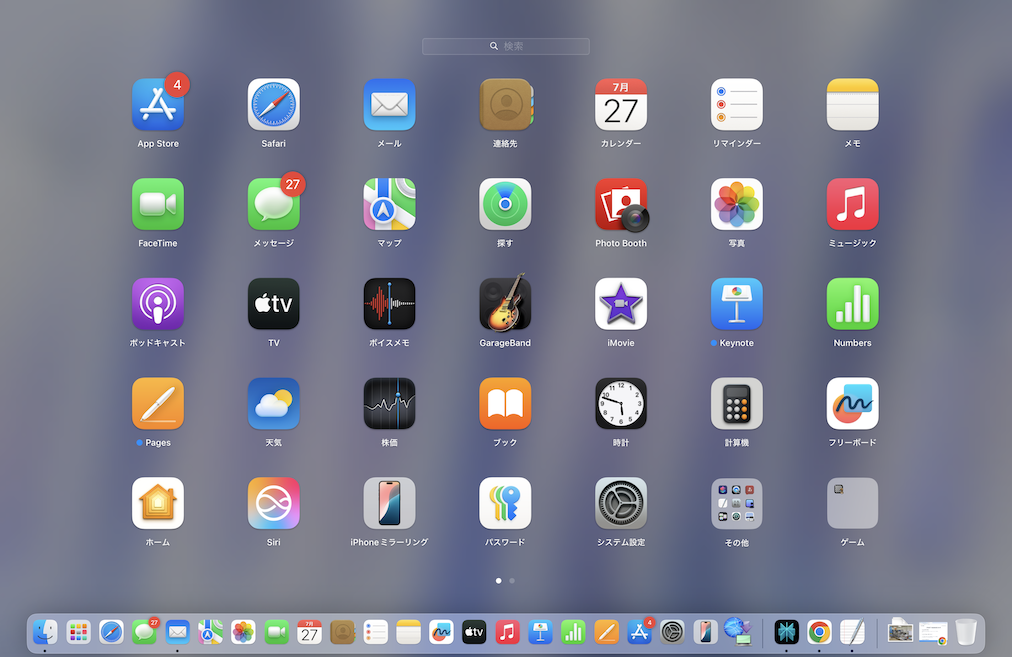Open iPhoneミラーリング from the Launchpad grid
1012x657 pixels.
coord(389,503)
